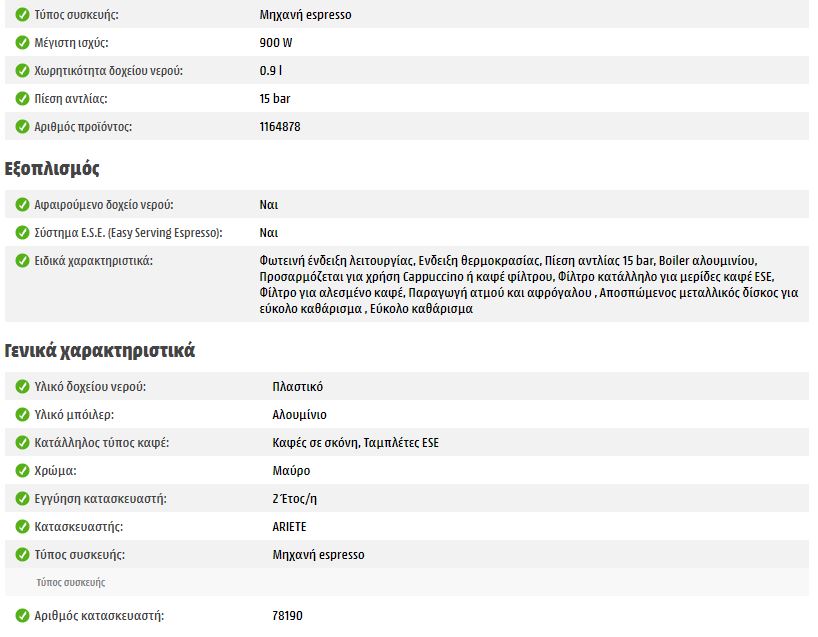Click the green check beside Αριθμός προϊόντος
The width and height of the screenshot is (818, 637).
(22, 127)
